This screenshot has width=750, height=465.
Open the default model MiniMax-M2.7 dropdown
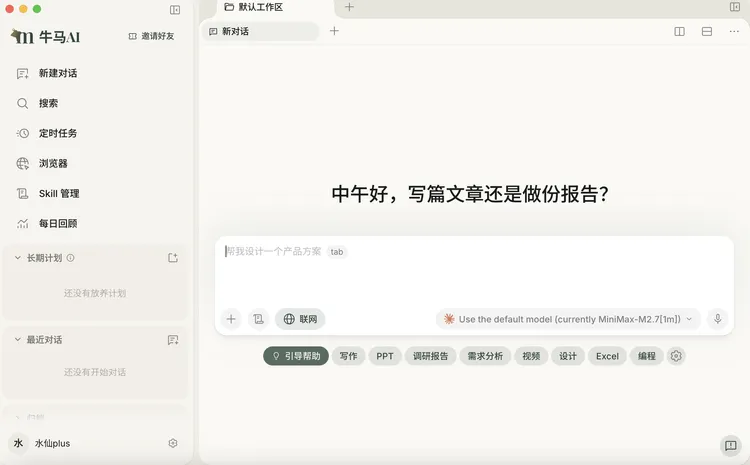(568, 319)
